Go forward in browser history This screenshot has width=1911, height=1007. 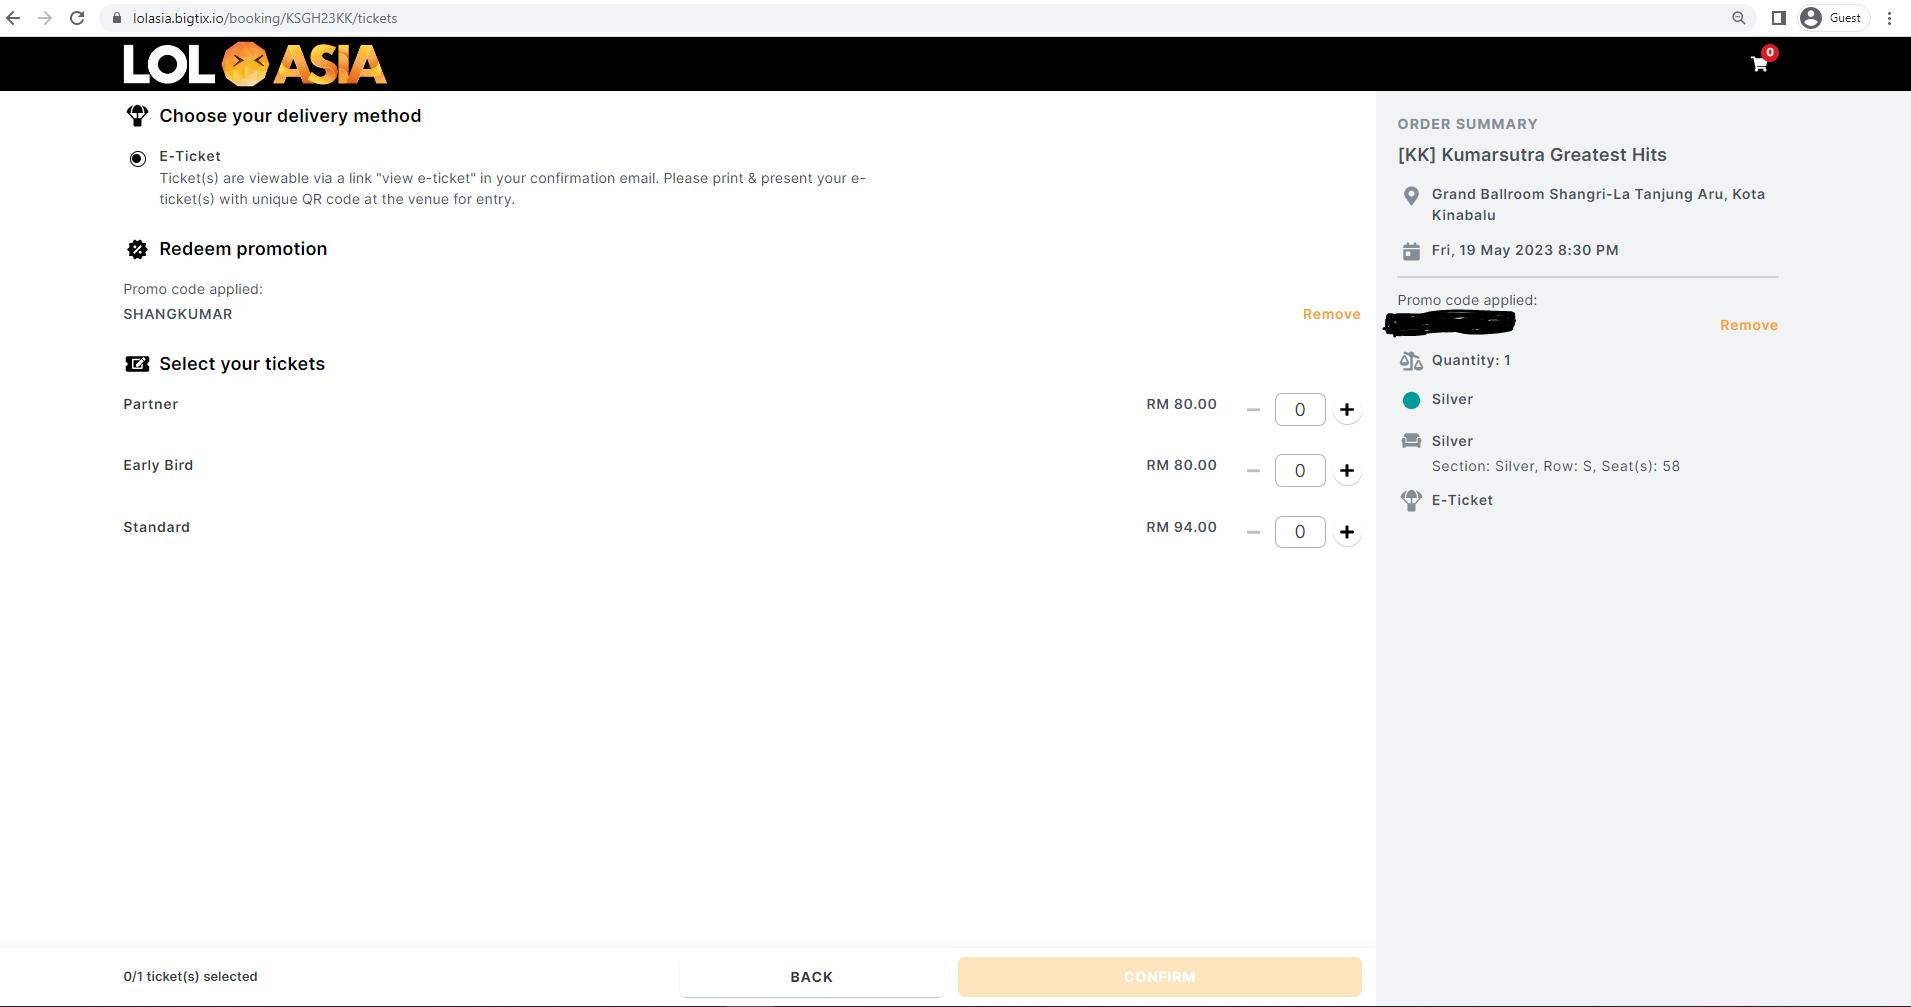(x=45, y=18)
